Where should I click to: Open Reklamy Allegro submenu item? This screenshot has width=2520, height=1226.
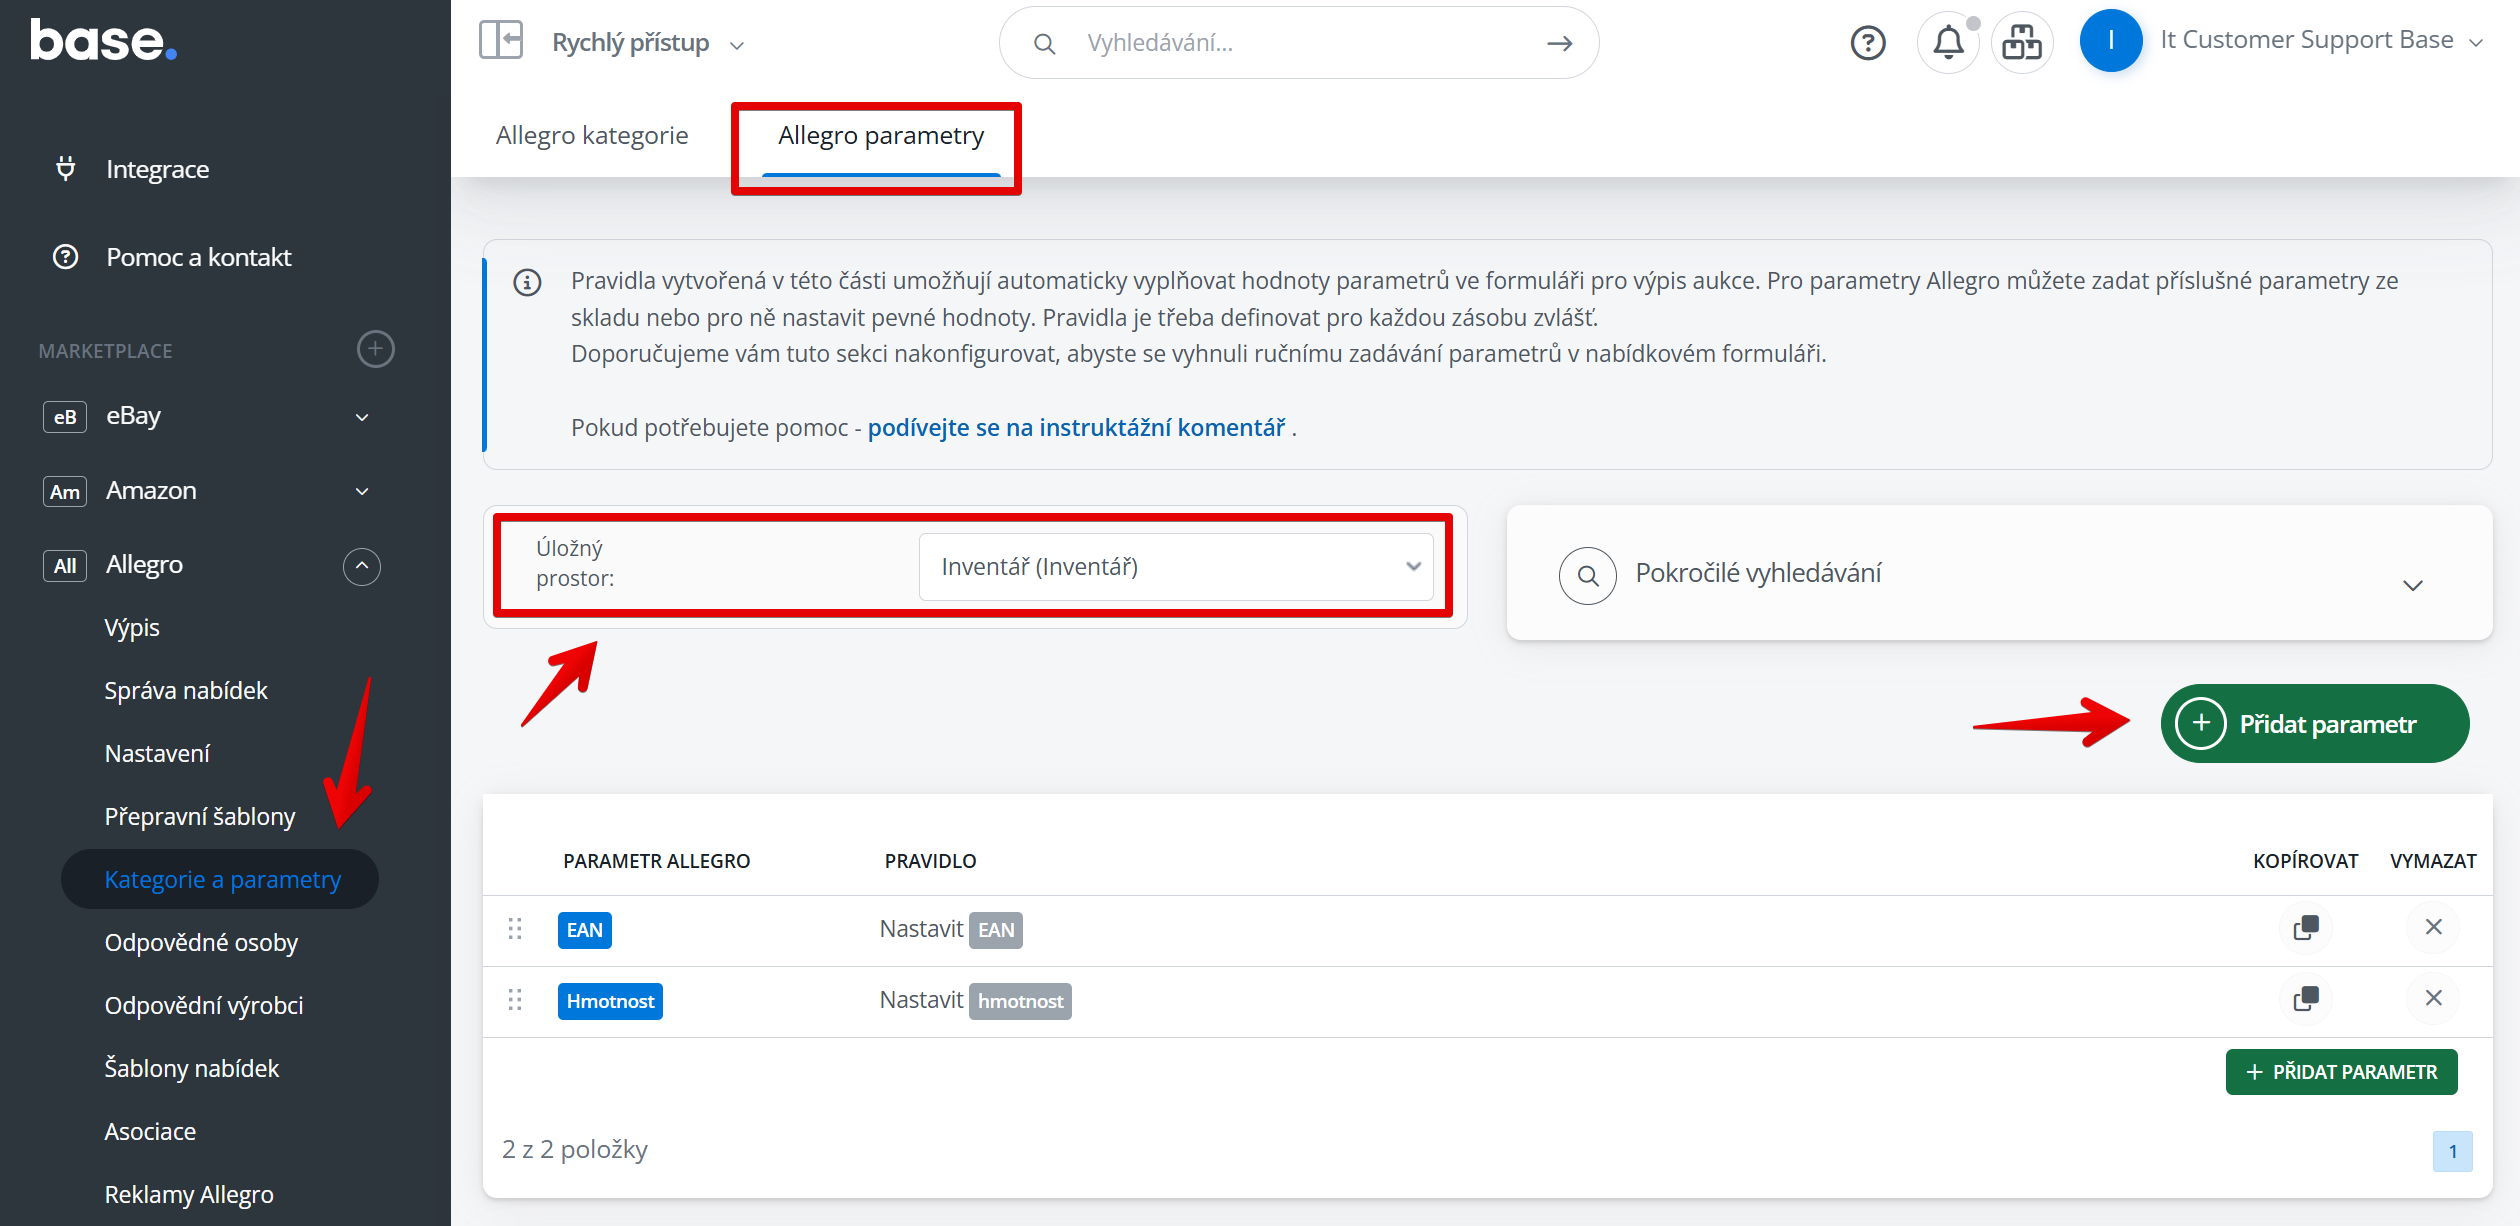point(189,1195)
